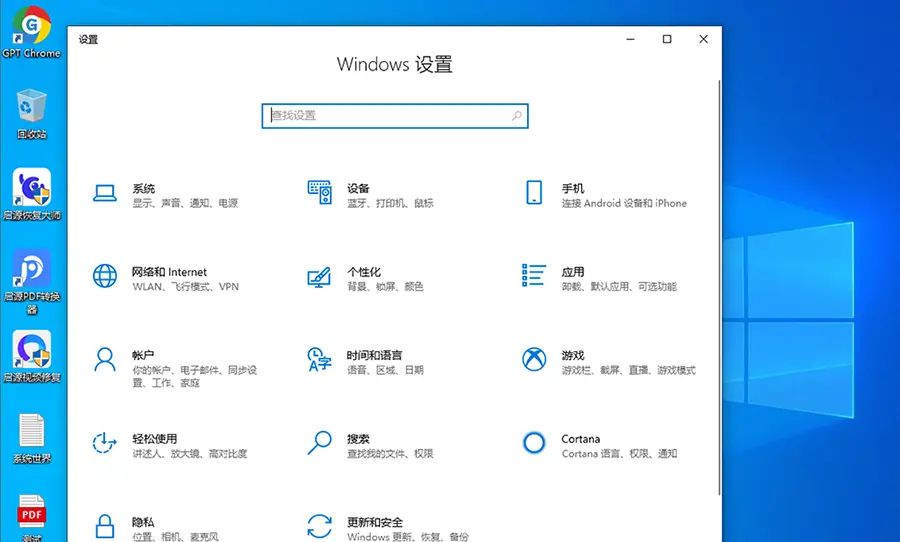This screenshot has height=542, width=900.
Task: Open the 更新和安全 refresh arrows icon
Action: tap(320, 526)
